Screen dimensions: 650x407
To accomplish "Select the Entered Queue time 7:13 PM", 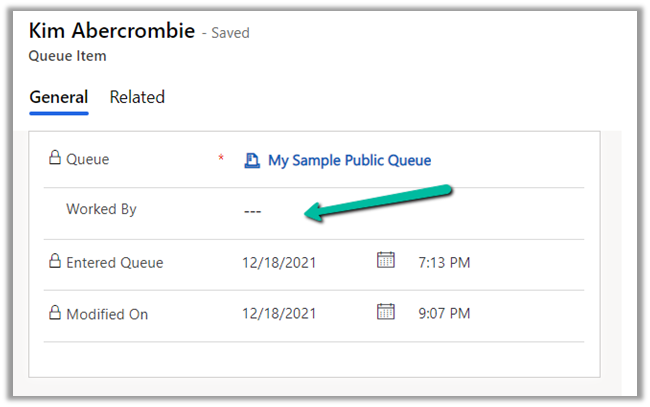I will [x=443, y=263].
